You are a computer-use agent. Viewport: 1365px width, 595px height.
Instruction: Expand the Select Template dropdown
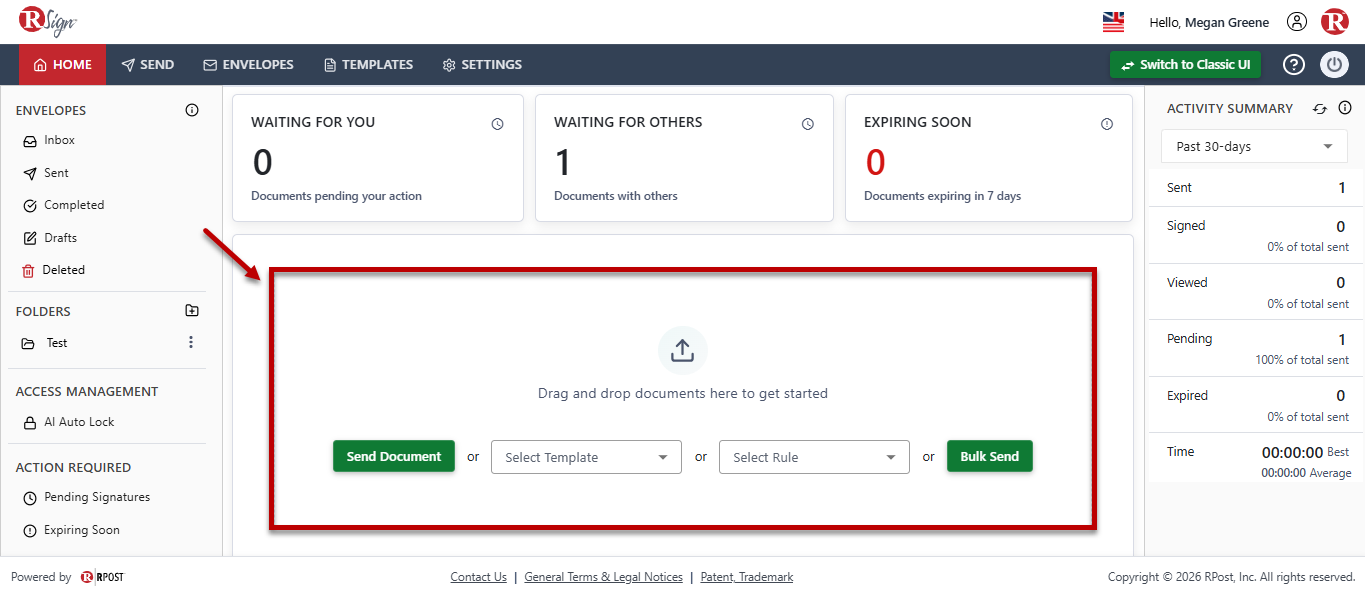point(586,457)
